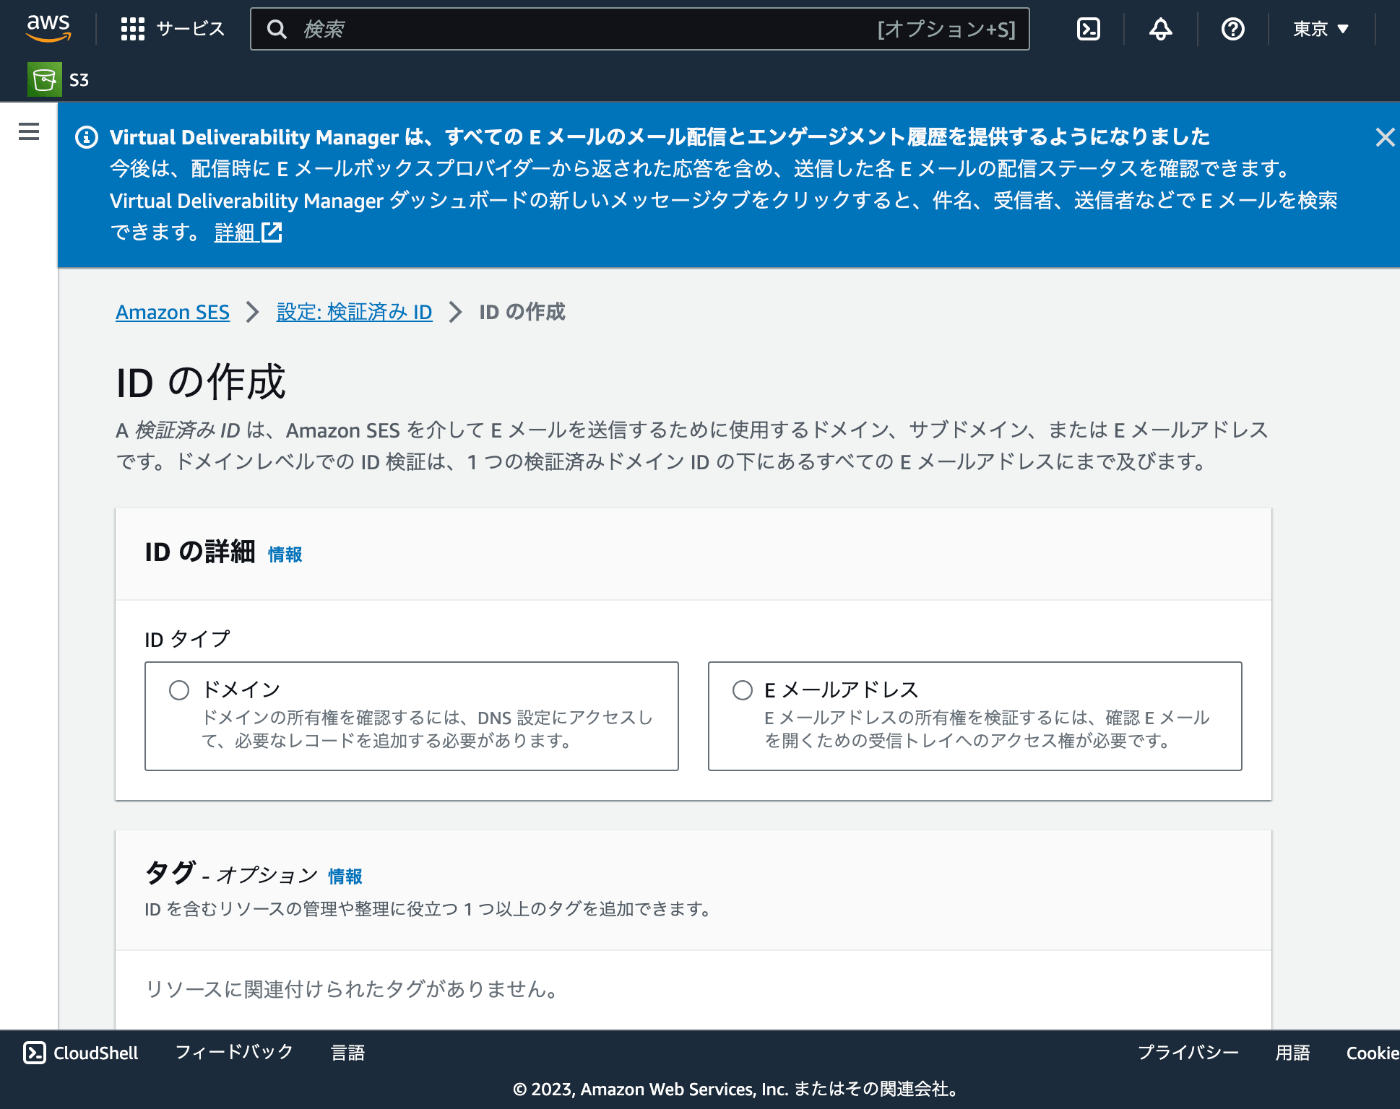
Task: Click the ID の作成 page heading
Action: click(201, 382)
